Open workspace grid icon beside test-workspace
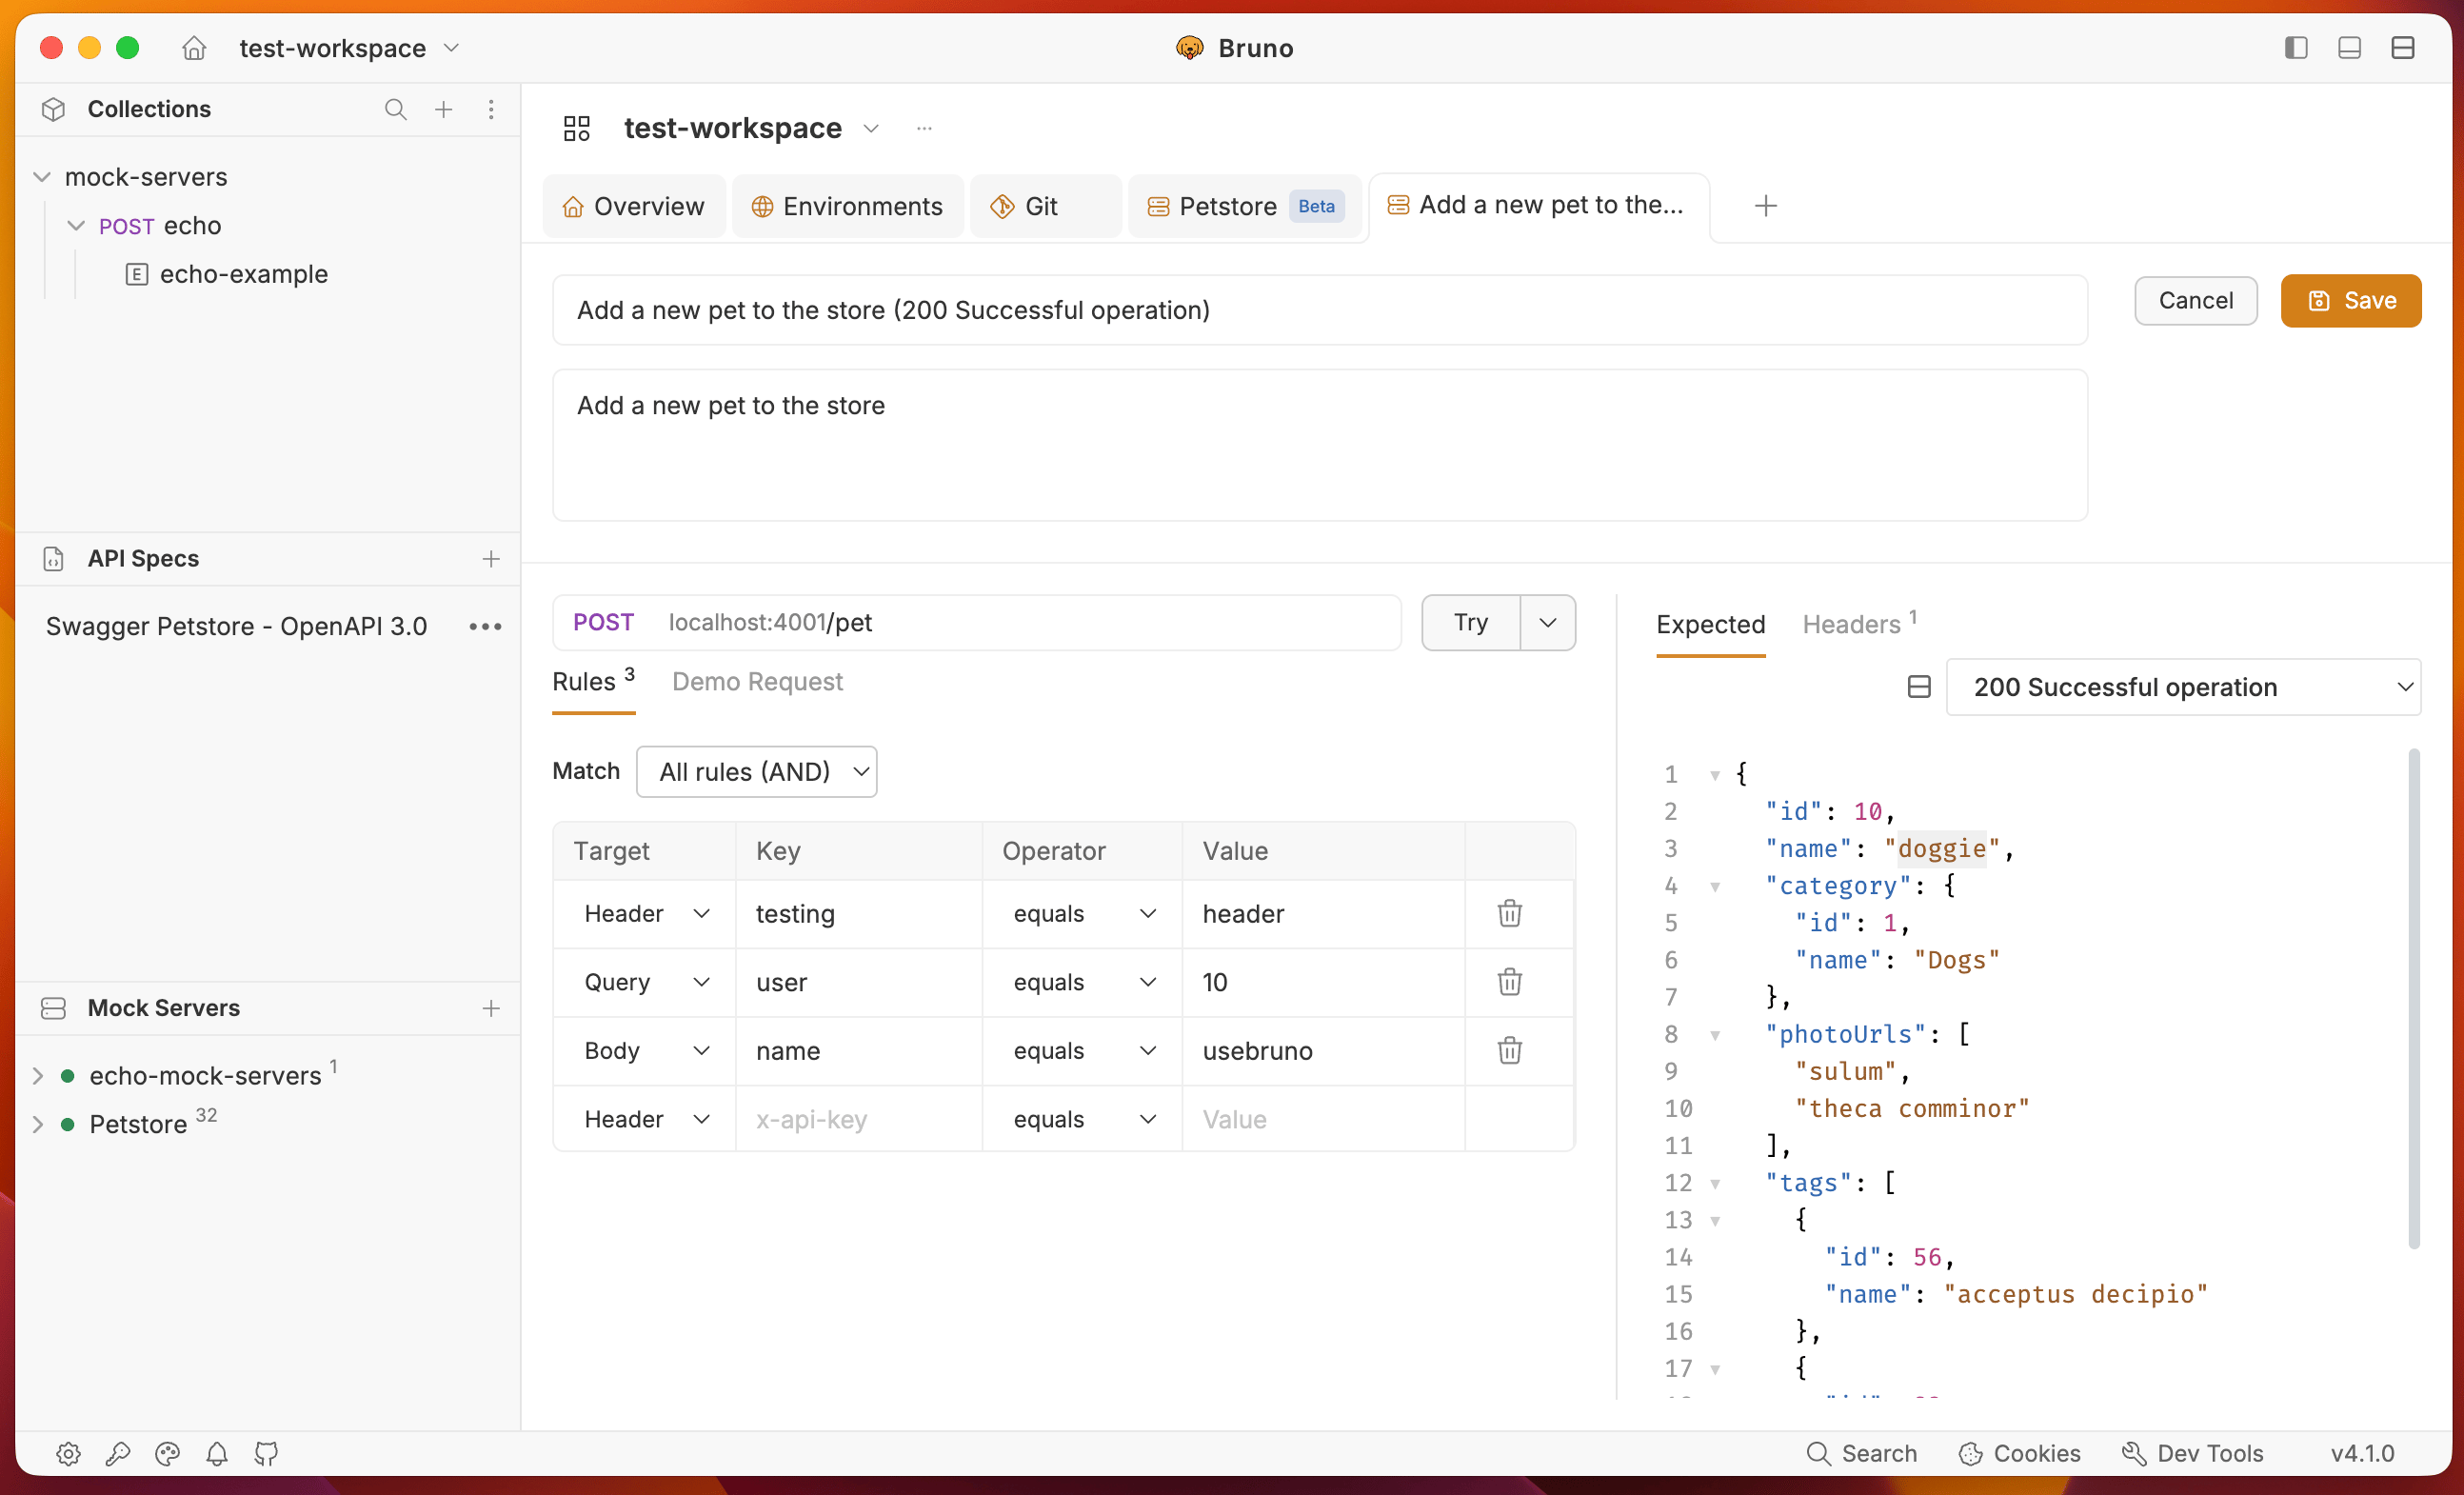Screen dimensions: 2464x1495 point(577,128)
